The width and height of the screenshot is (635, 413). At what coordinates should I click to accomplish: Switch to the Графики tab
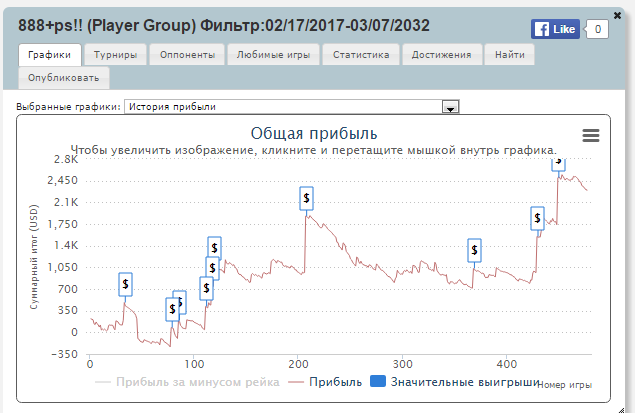[50, 55]
